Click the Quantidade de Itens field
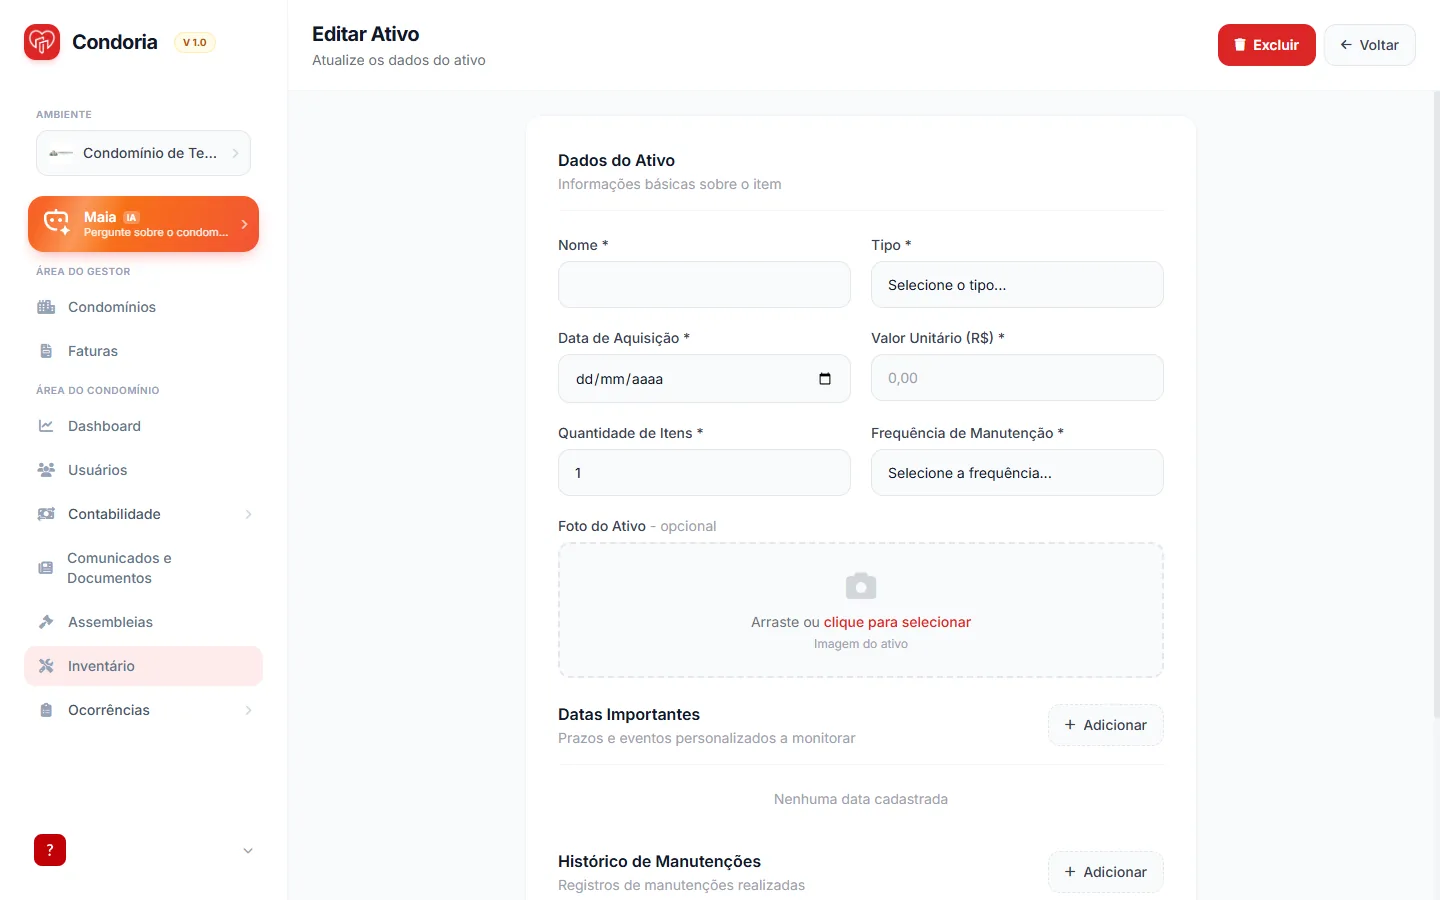 click(704, 473)
